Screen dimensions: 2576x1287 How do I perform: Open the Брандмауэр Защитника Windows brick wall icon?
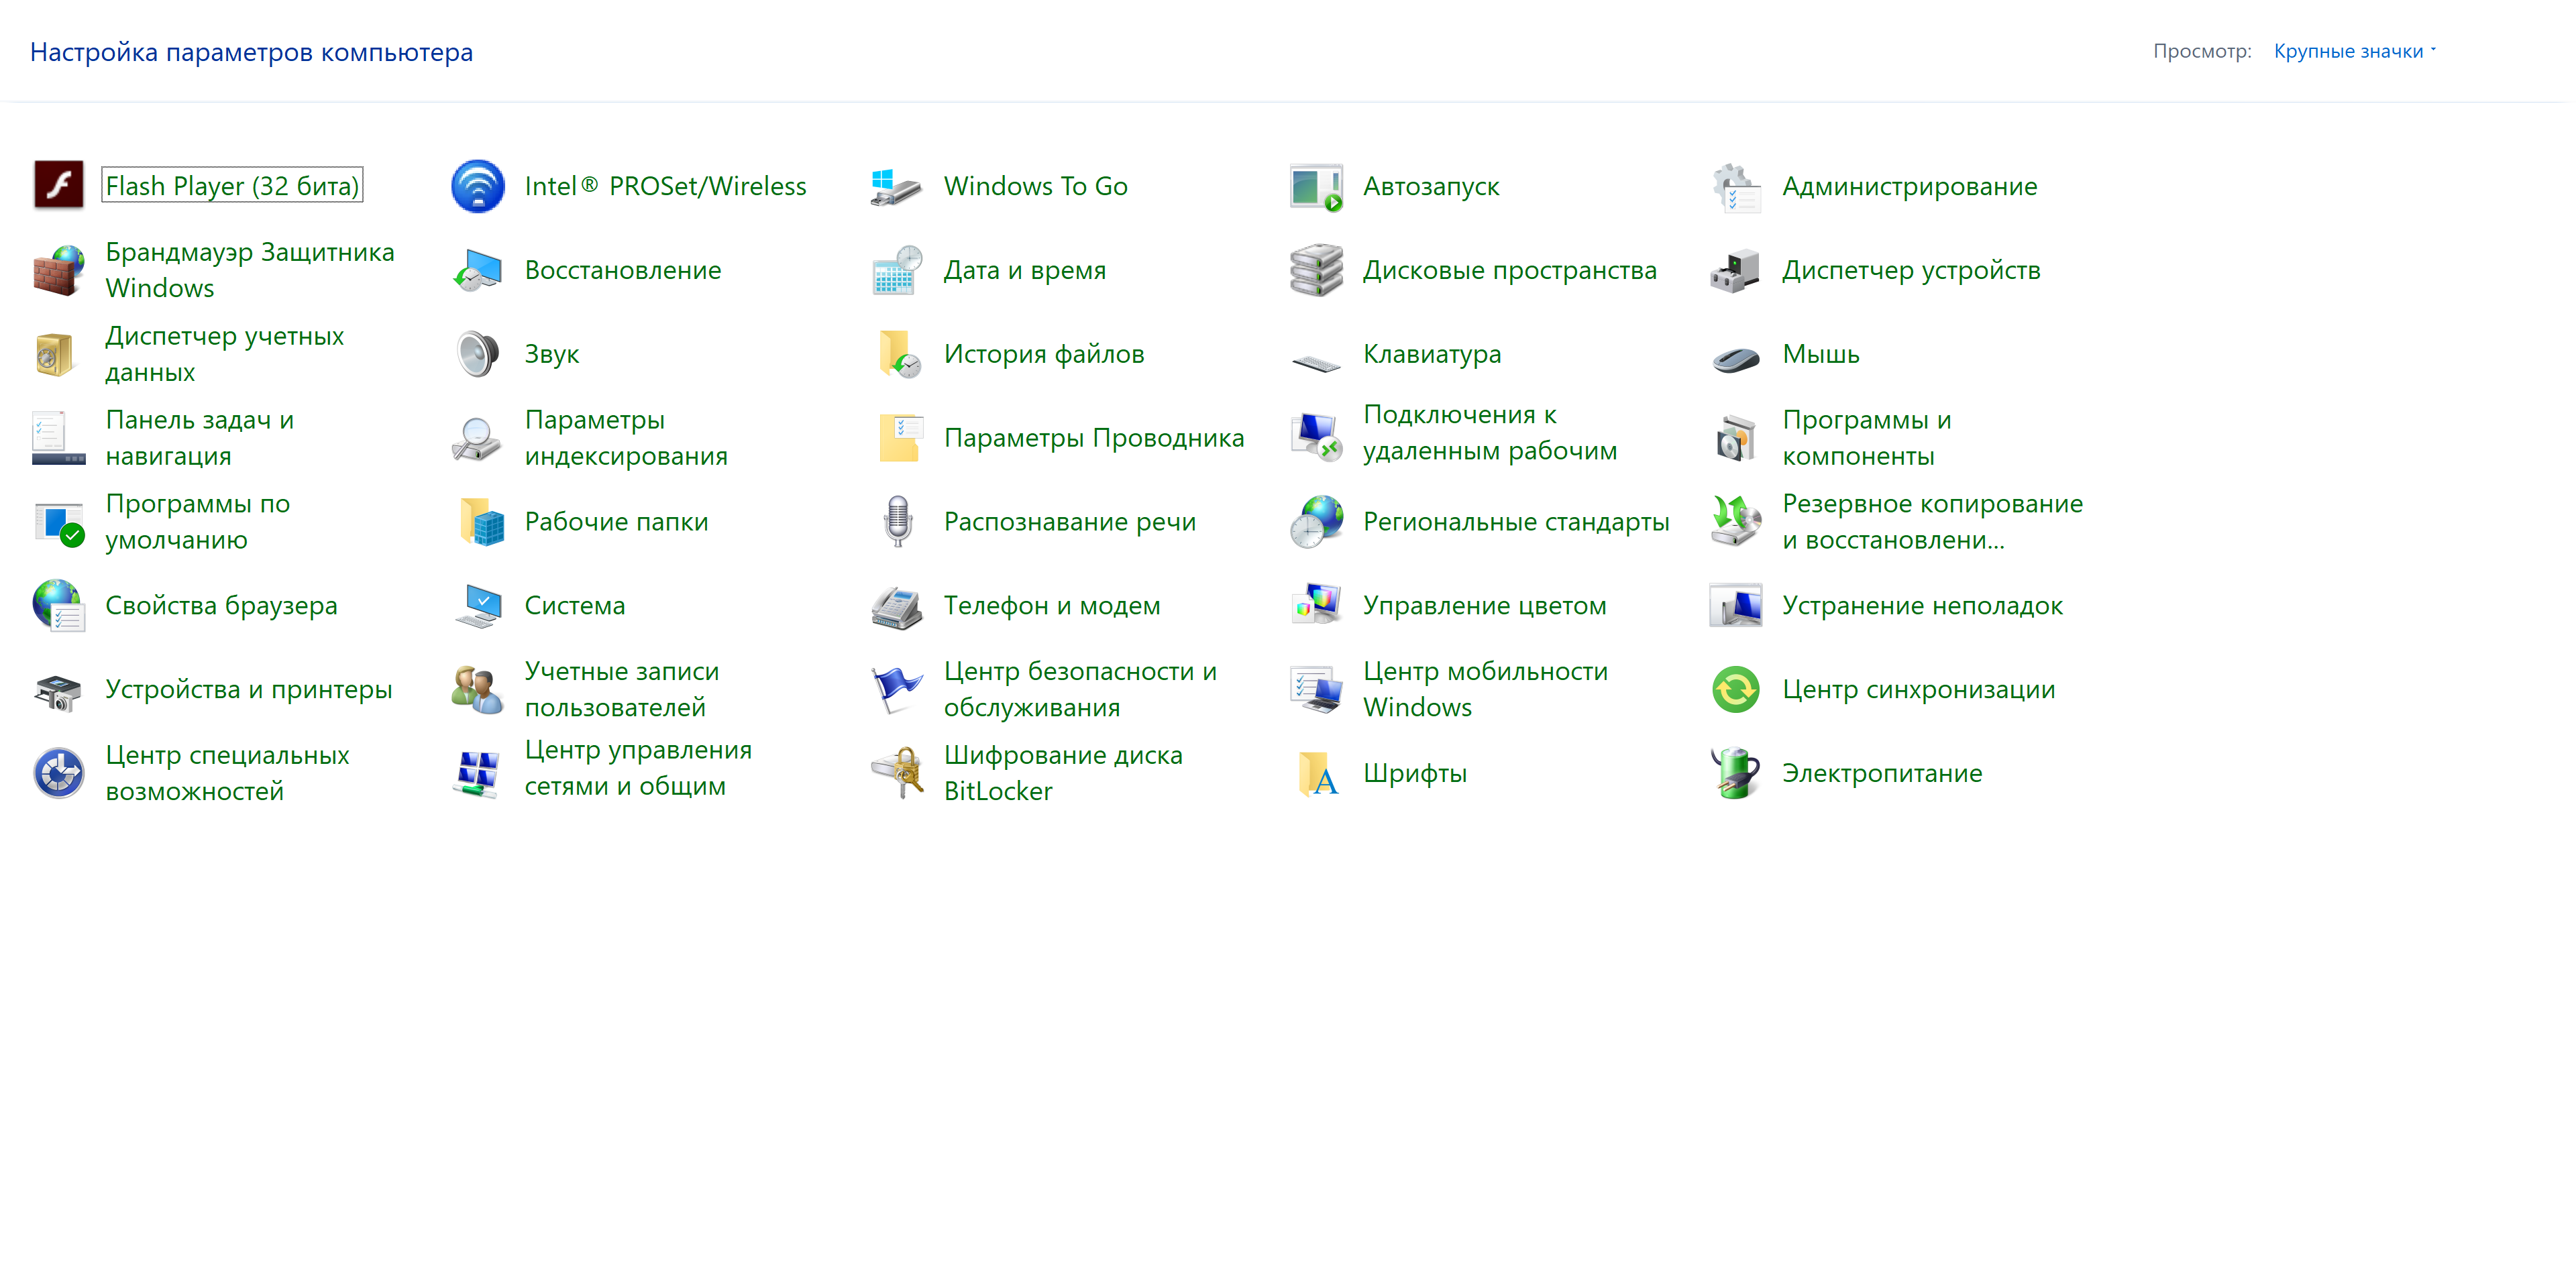pyautogui.click(x=58, y=270)
